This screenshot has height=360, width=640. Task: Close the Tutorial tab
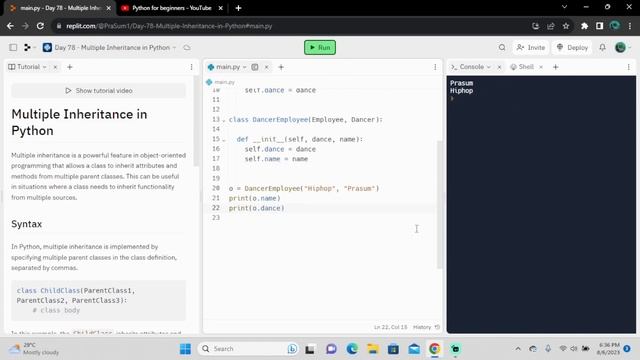point(55,67)
